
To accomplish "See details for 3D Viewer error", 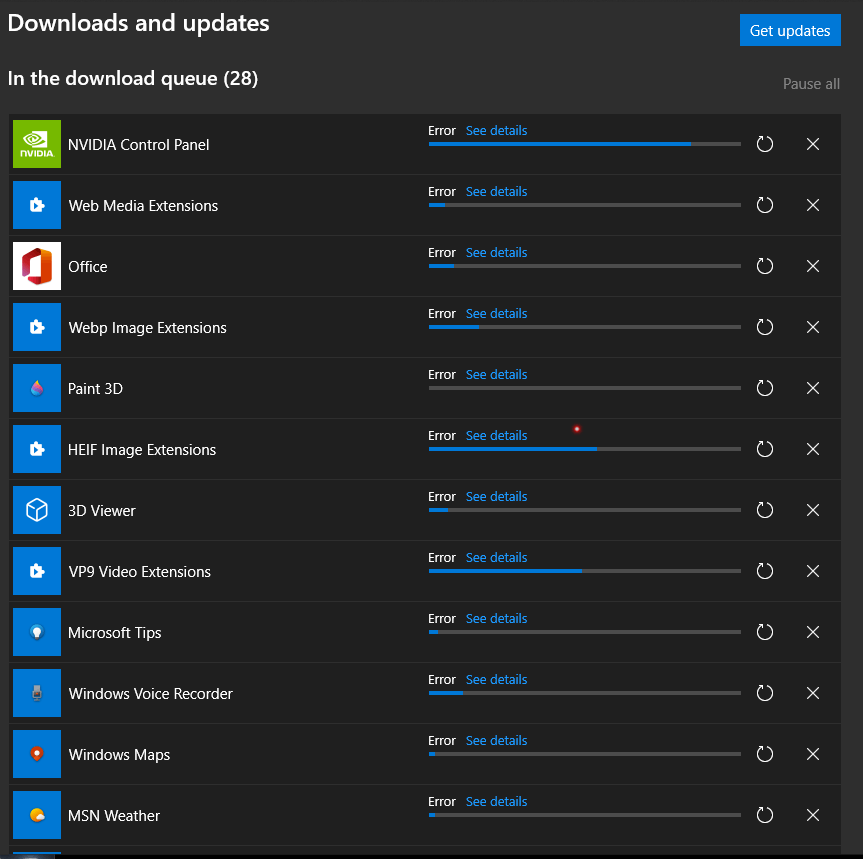I will 496,497.
